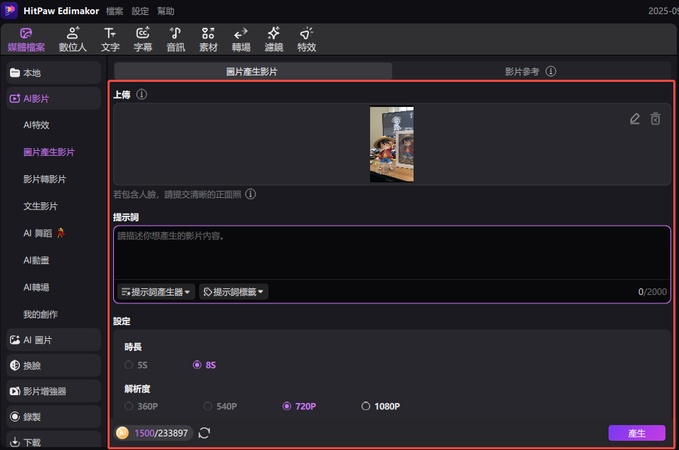Open AI動畫 in the sidebar
Image resolution: width=679 pixels, height=450 pixels.
coord(36,260)
